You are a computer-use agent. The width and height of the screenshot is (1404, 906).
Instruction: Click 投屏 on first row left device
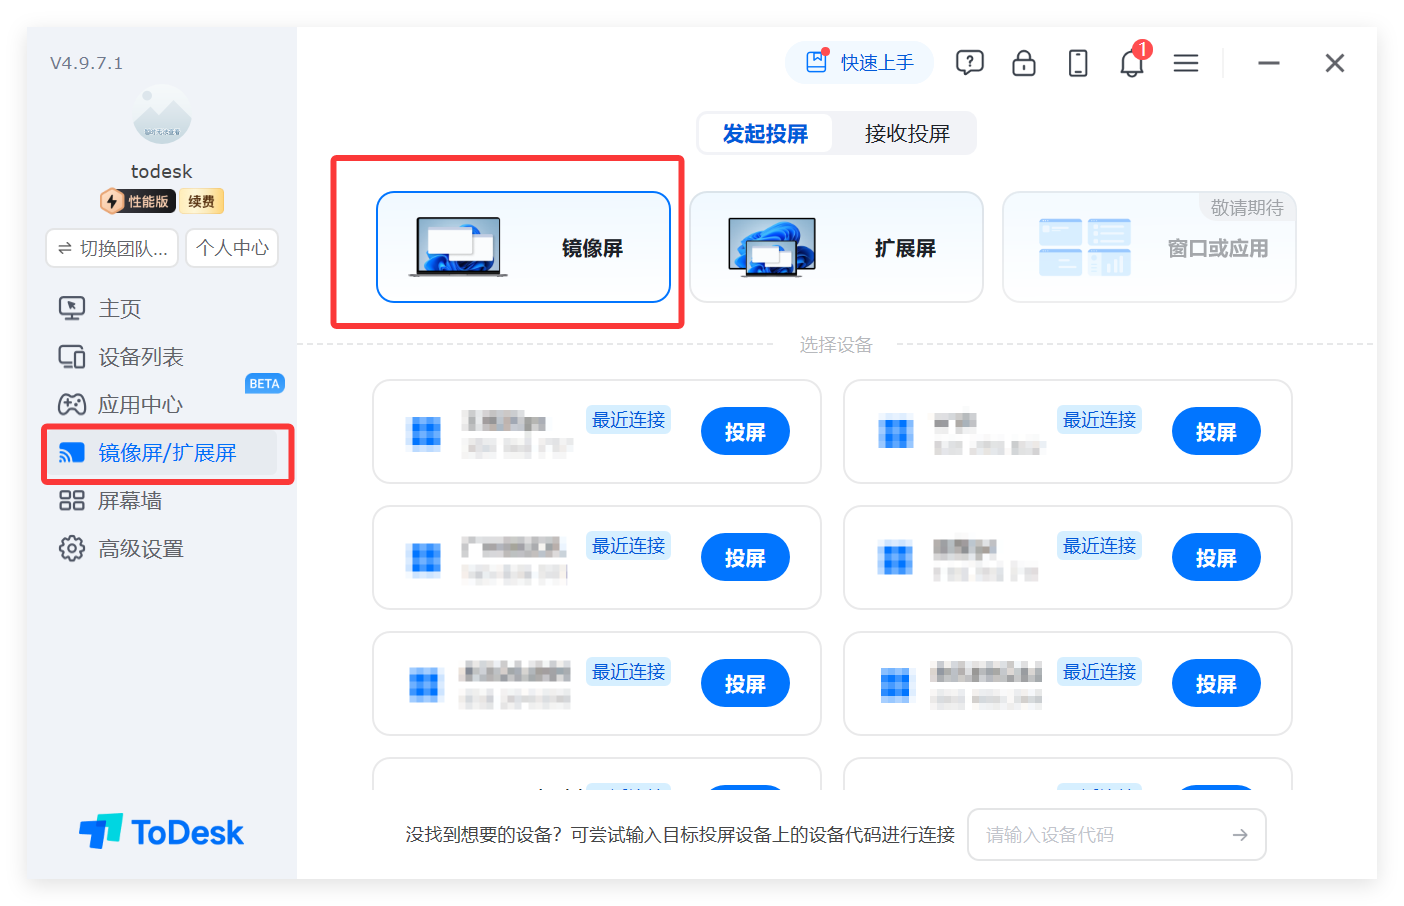tap(745, 431)
